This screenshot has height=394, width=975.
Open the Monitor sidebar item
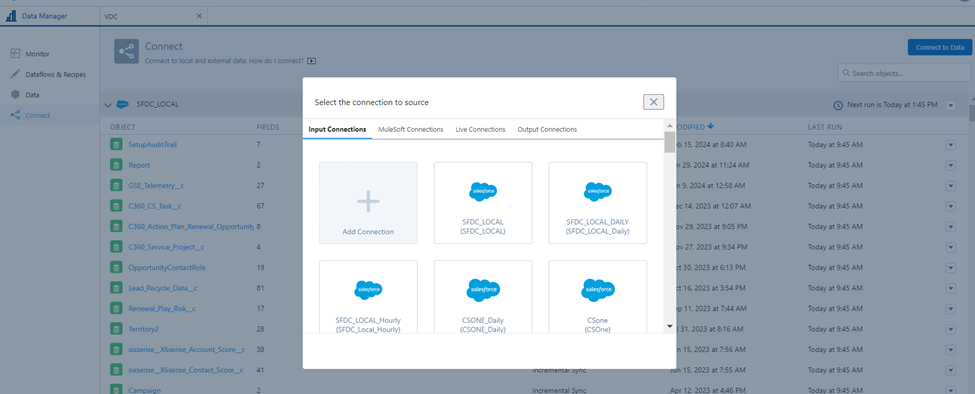point(37,54)
